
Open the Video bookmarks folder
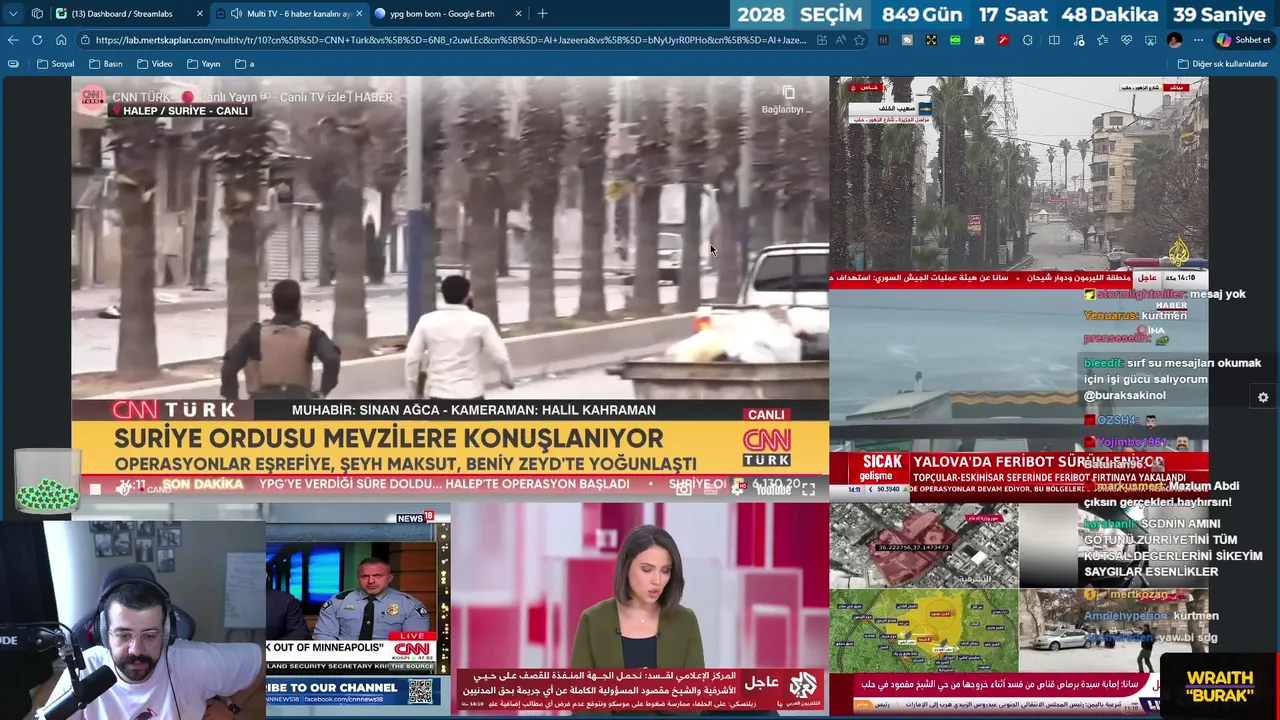coord(155,64)
